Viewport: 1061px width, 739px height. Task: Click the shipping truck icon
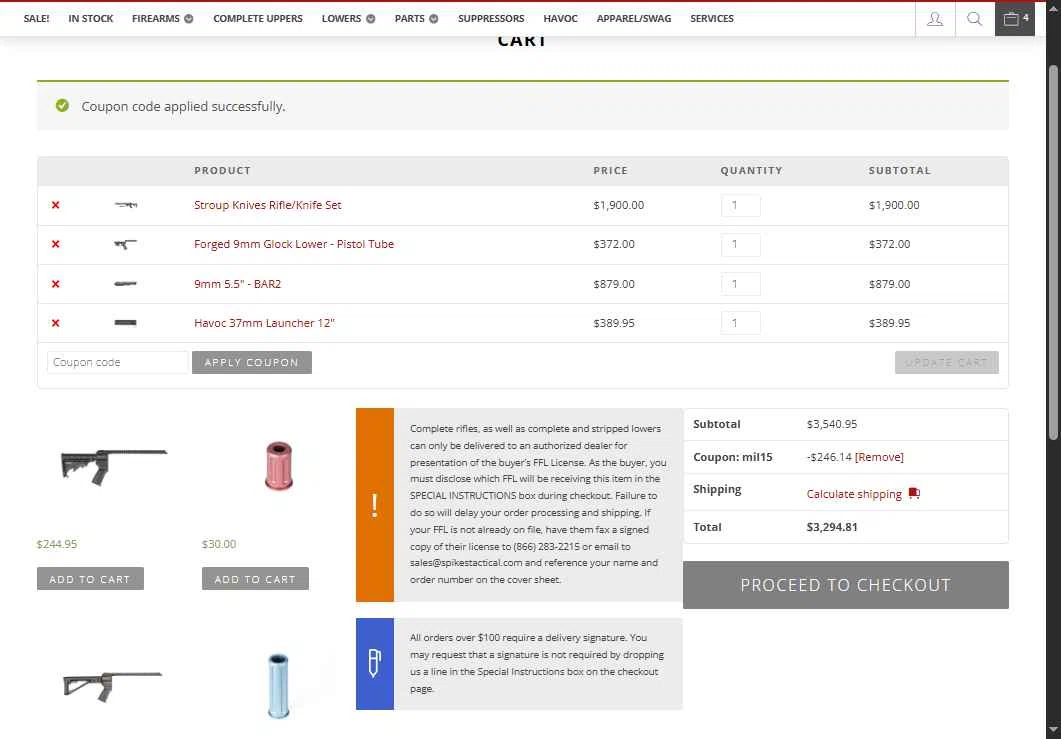click(x=914, y=493)
